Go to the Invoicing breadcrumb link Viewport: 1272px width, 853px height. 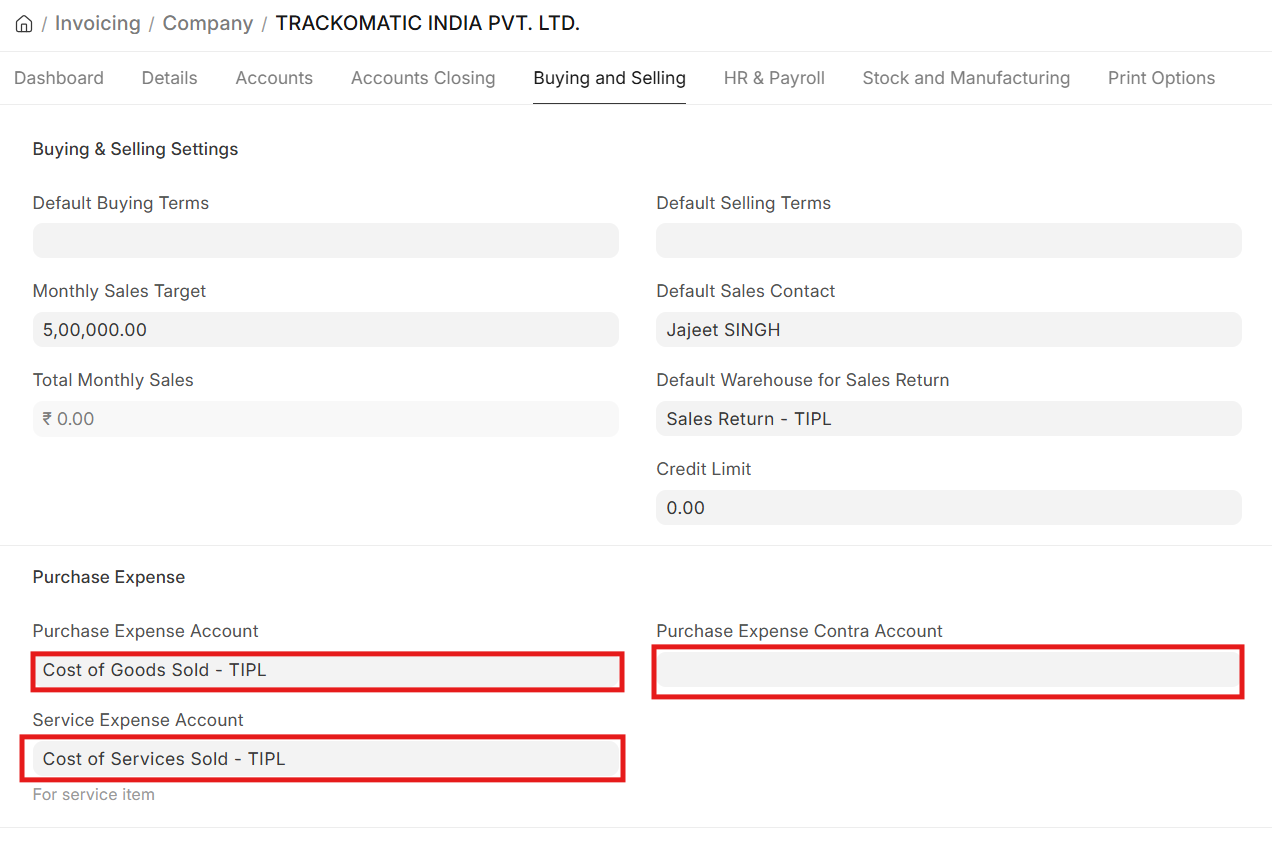97,24
